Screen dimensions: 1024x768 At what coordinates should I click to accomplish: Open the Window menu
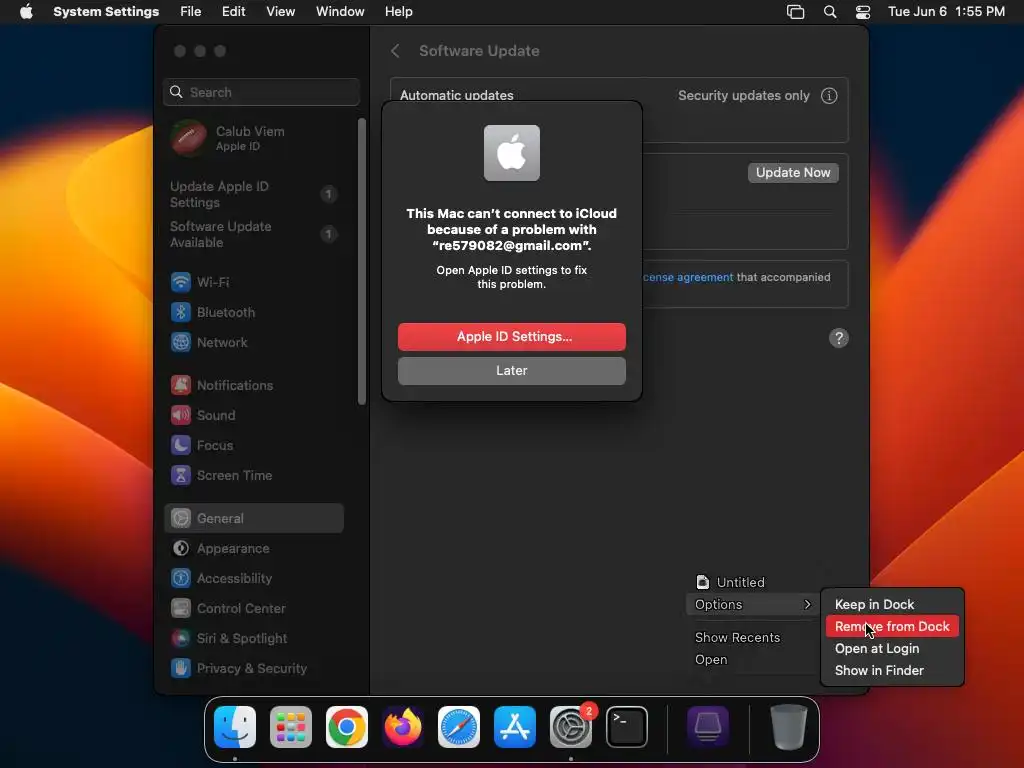click(340, 12)
